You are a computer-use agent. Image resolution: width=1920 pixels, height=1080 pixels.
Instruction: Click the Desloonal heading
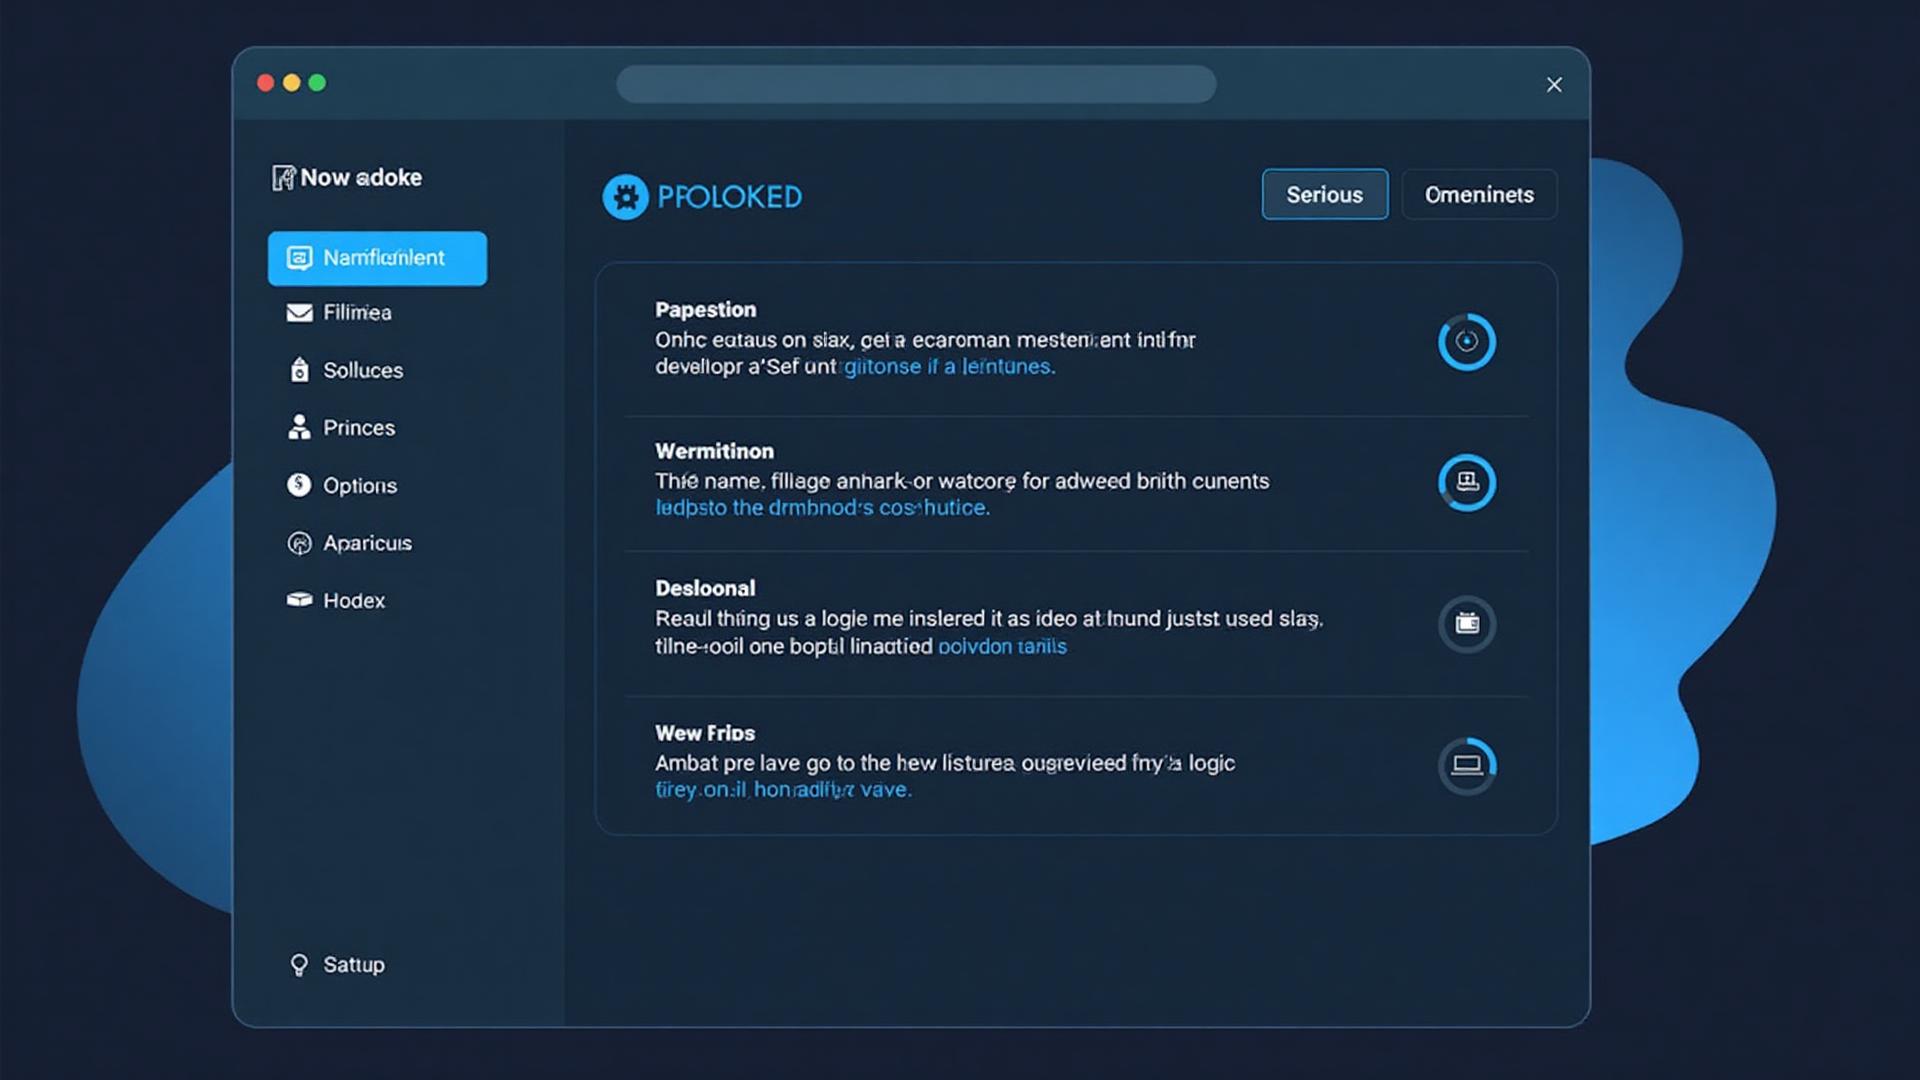click(x=705, y=588)
